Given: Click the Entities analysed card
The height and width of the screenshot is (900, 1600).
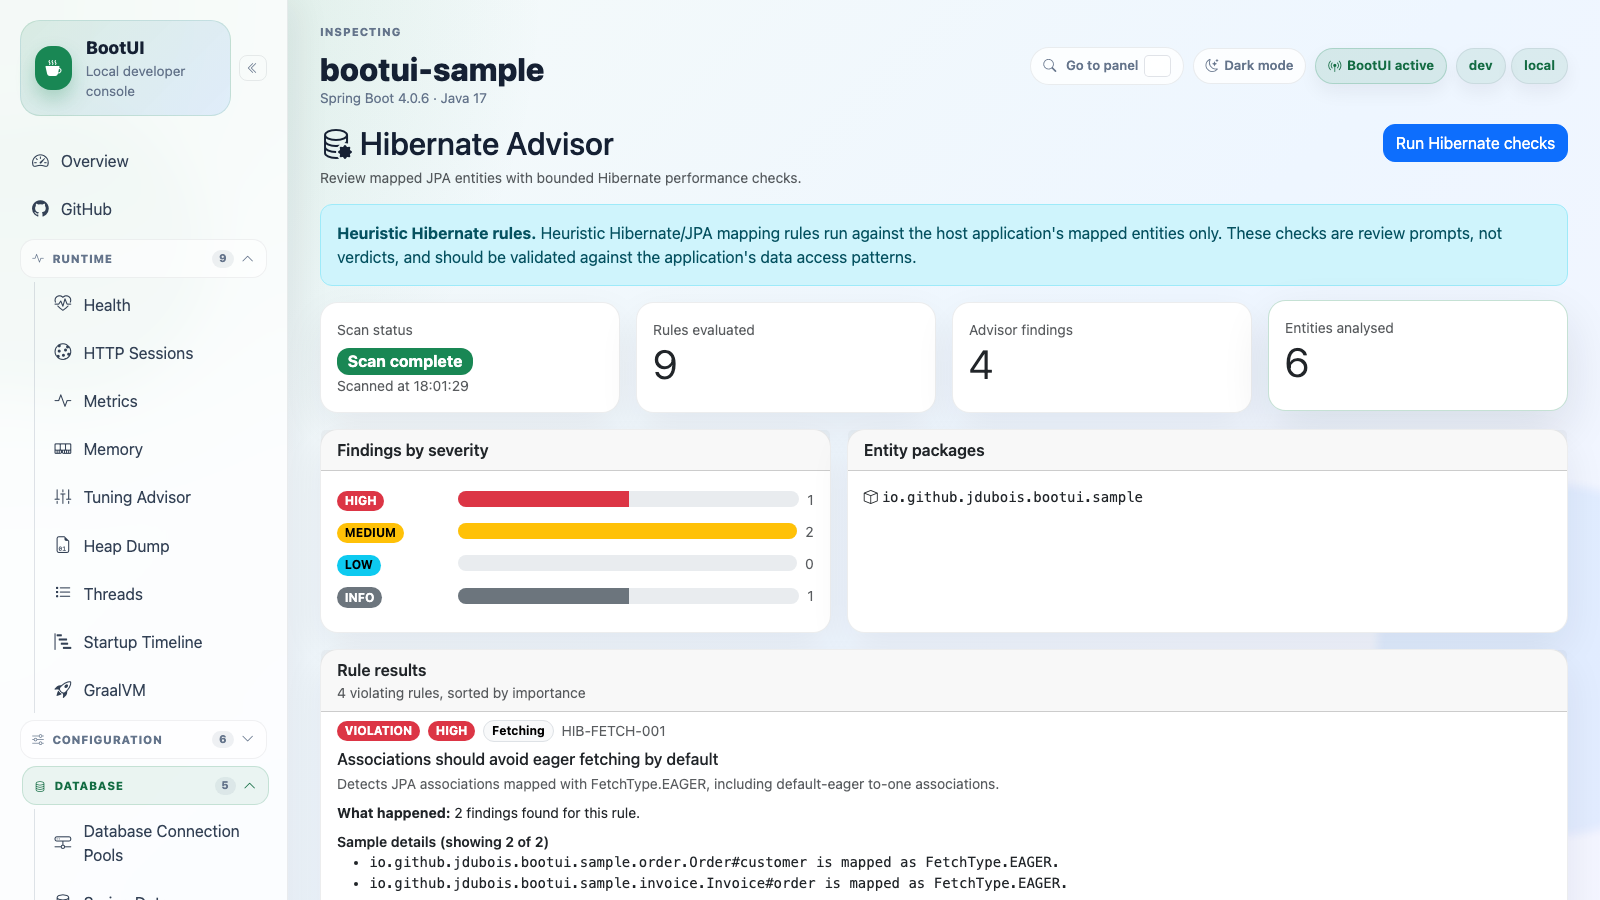Looking at the screenshot, I should 1417,355.
